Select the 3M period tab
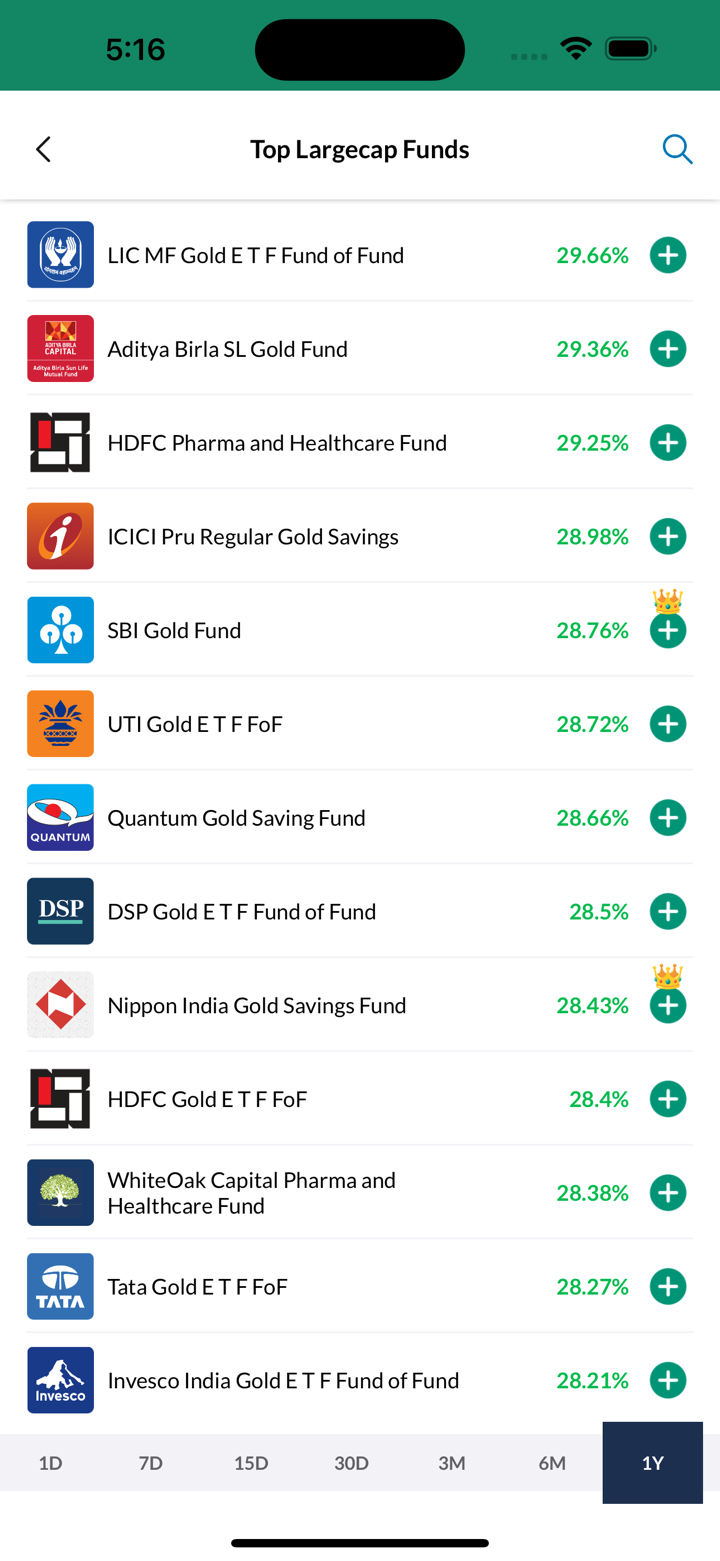The image size is (720, 1561). pos(452,1463)
